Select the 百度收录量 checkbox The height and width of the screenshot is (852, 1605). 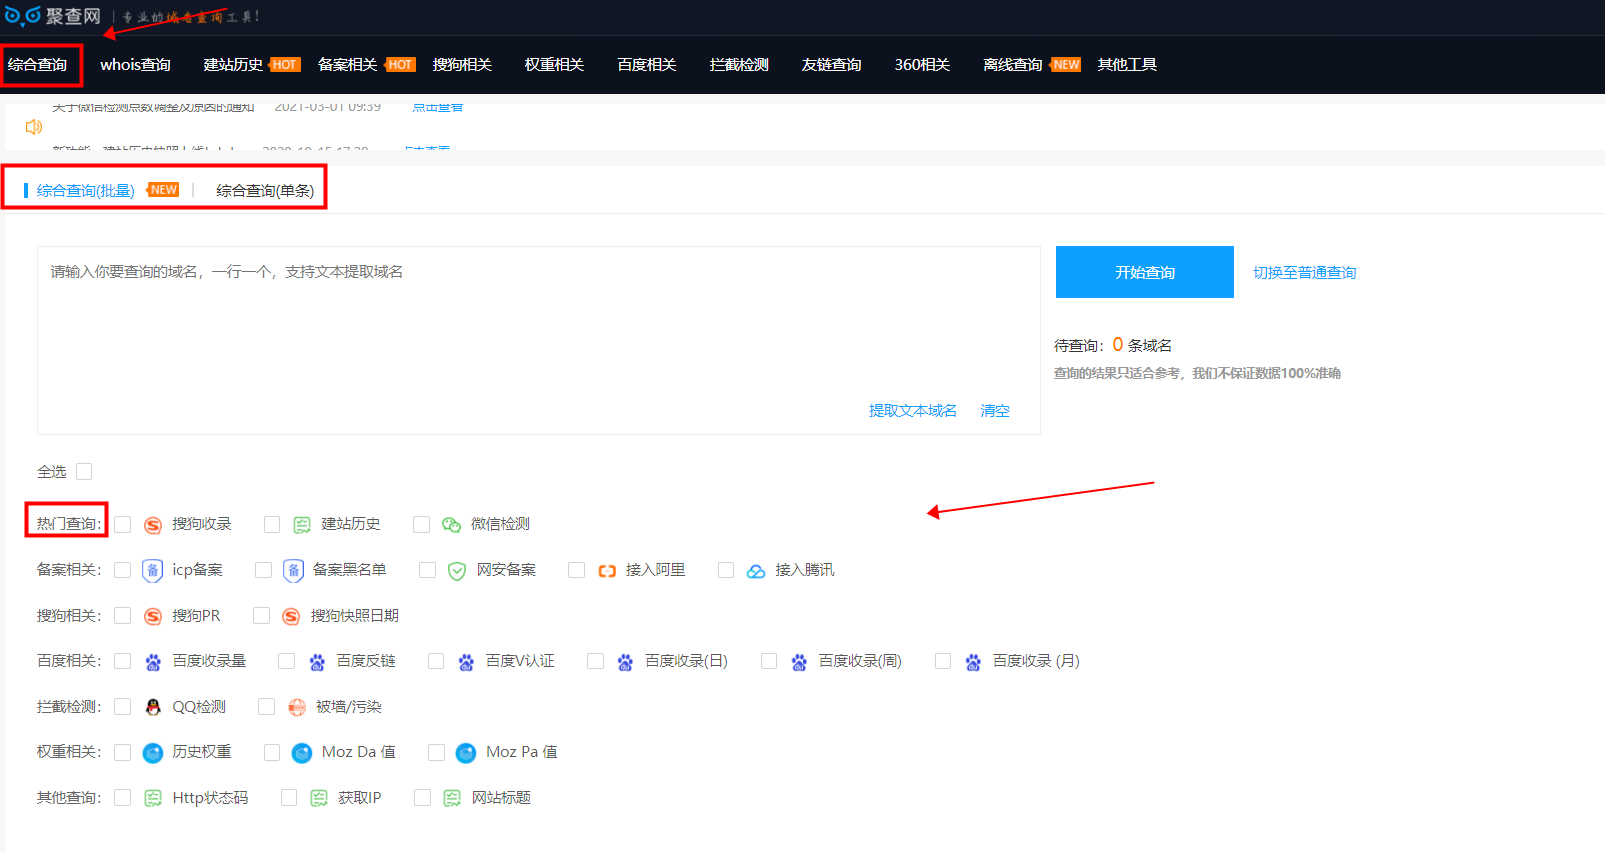[123, 661]
